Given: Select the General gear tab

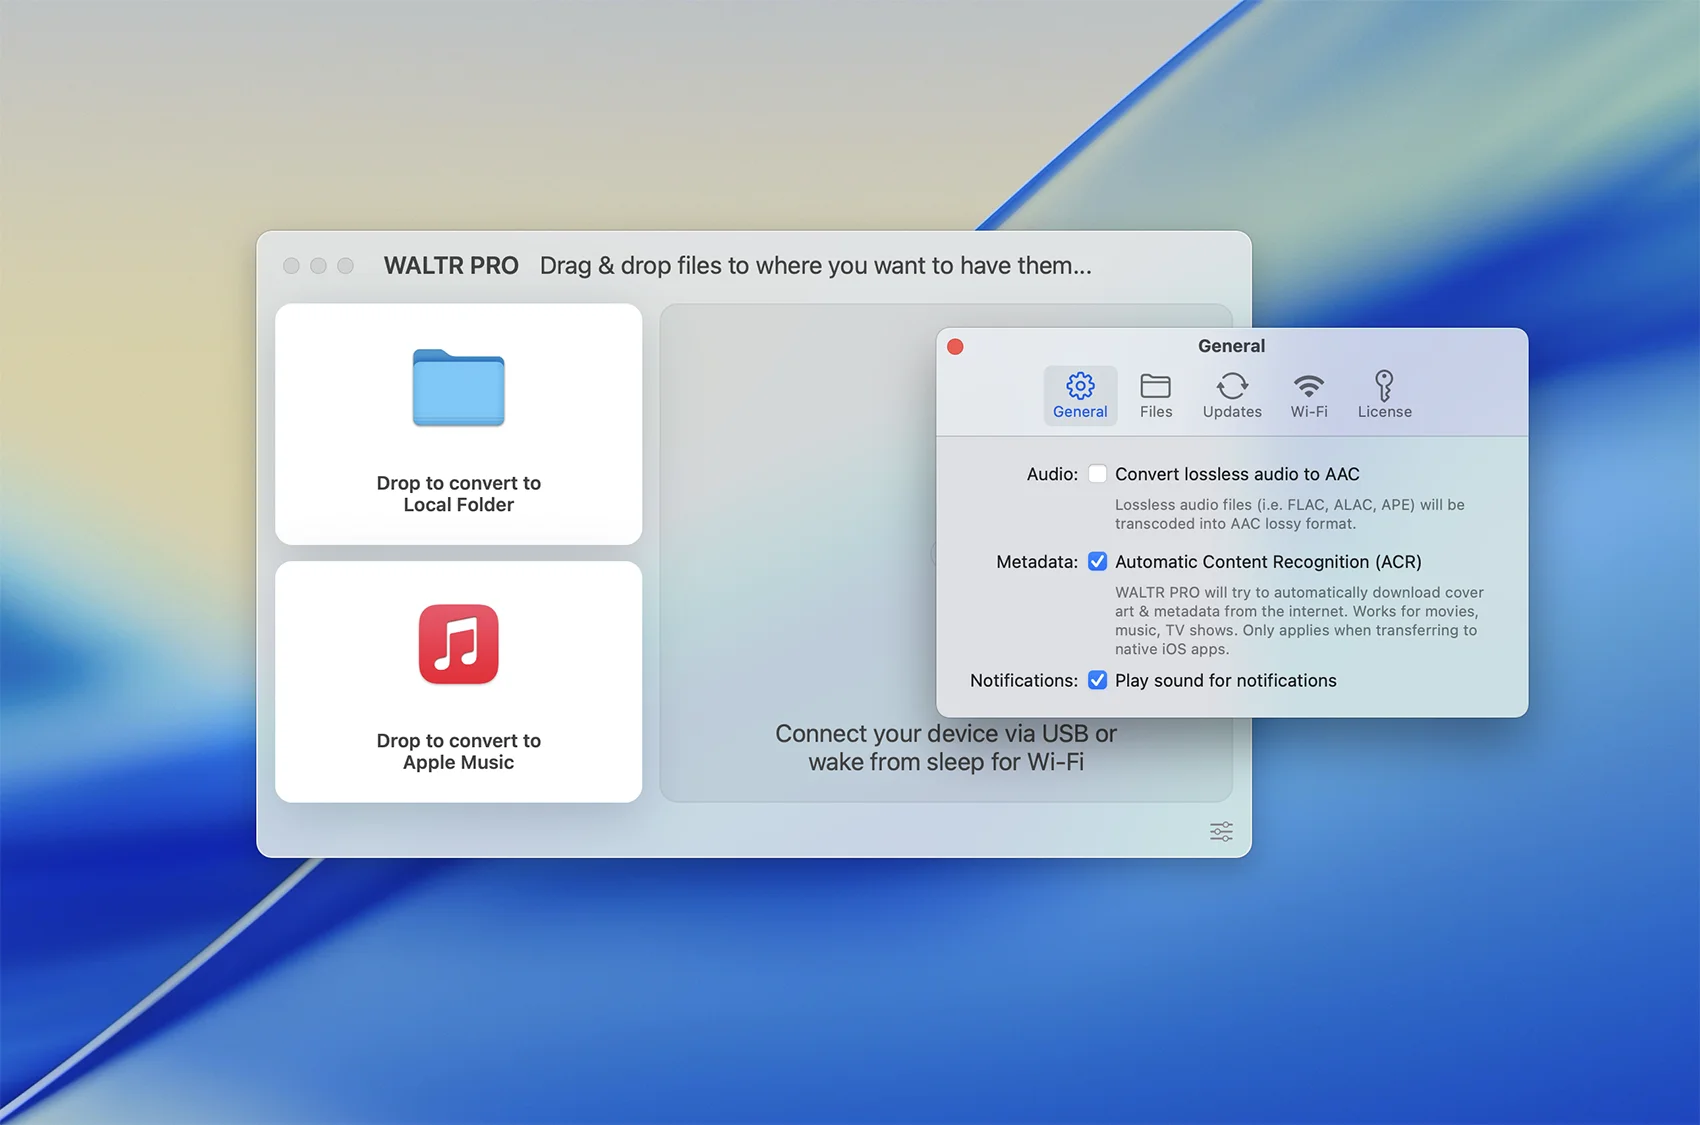Looking at the screenshot, I should (x=1080, y=395).
